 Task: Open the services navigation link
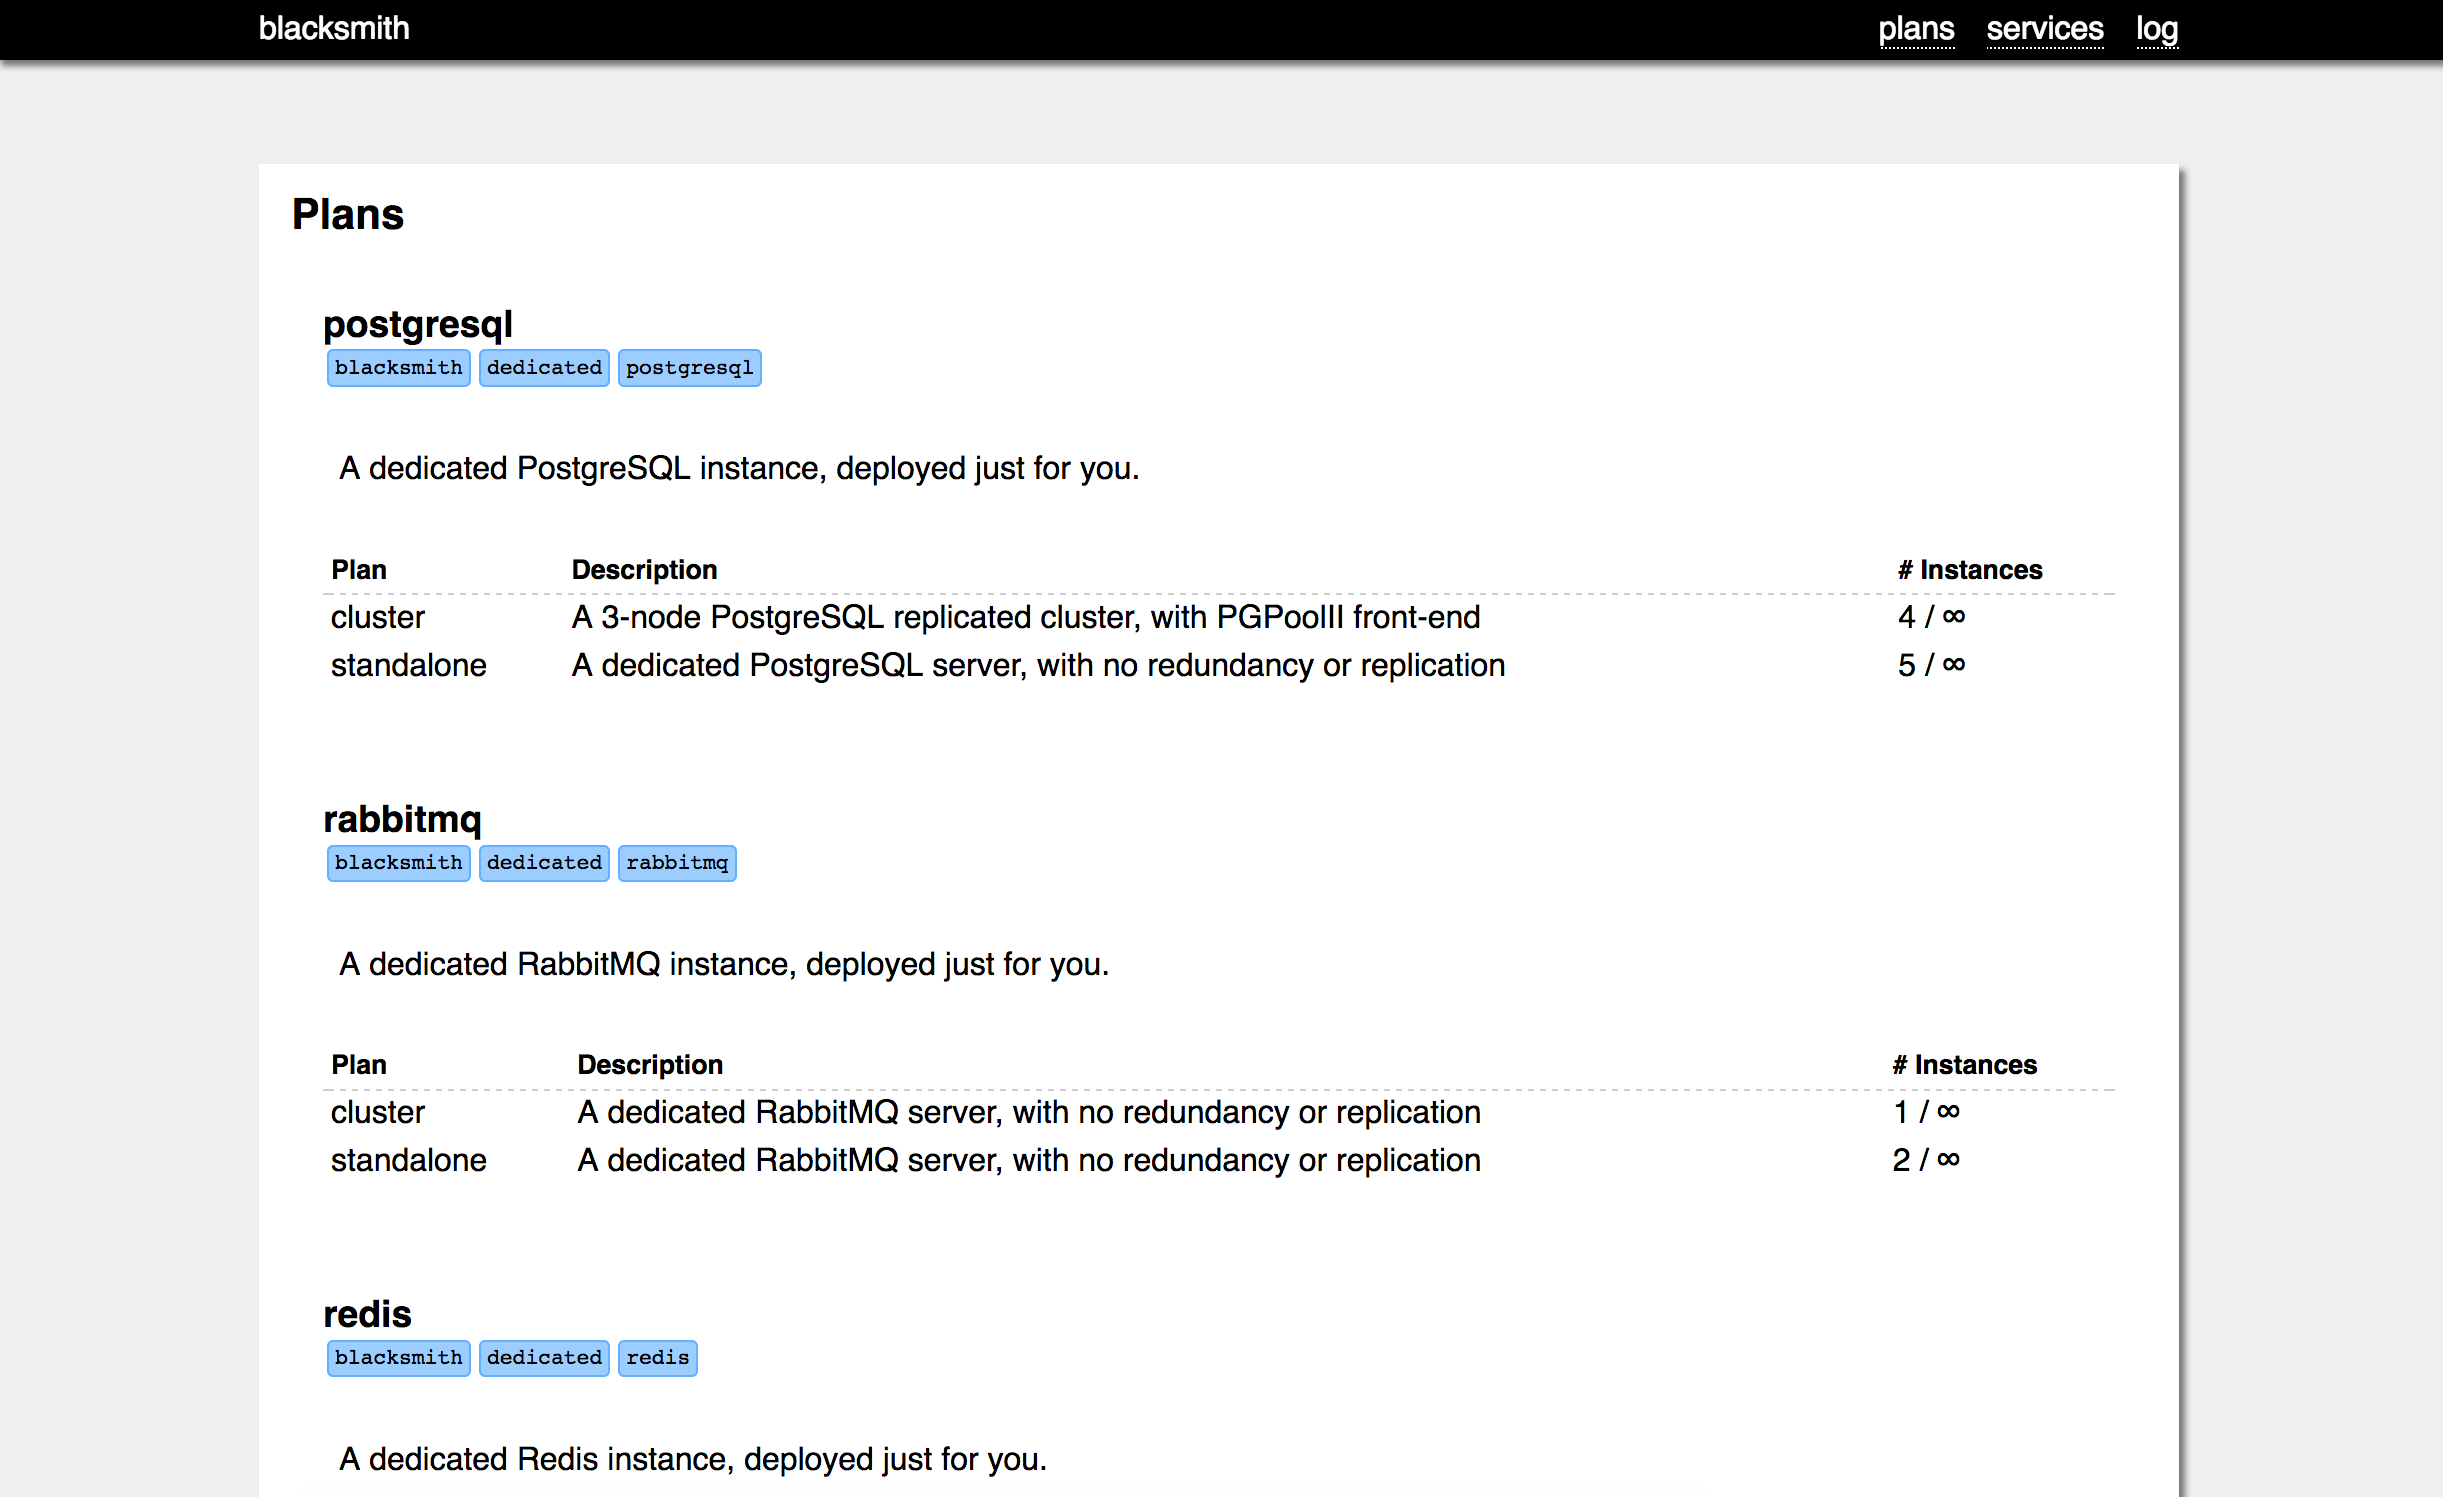(x=2044, y=29)
